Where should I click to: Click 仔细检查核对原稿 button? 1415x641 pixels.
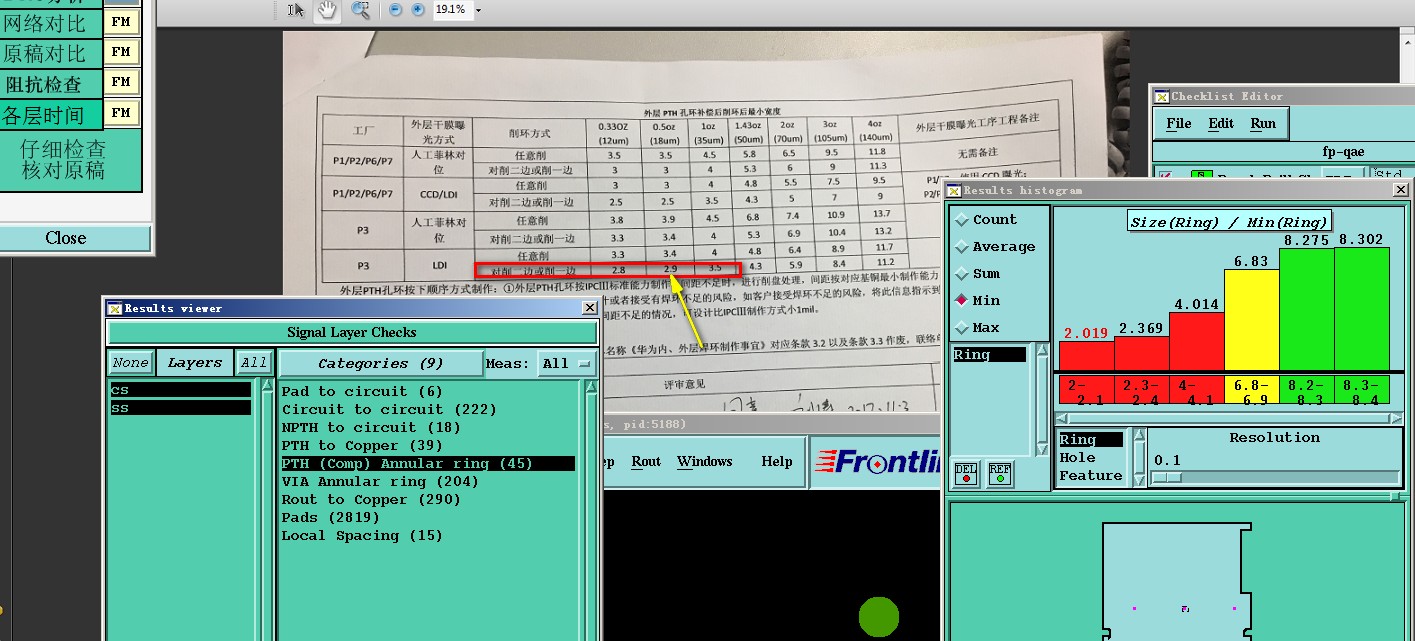tap(70, 160)
